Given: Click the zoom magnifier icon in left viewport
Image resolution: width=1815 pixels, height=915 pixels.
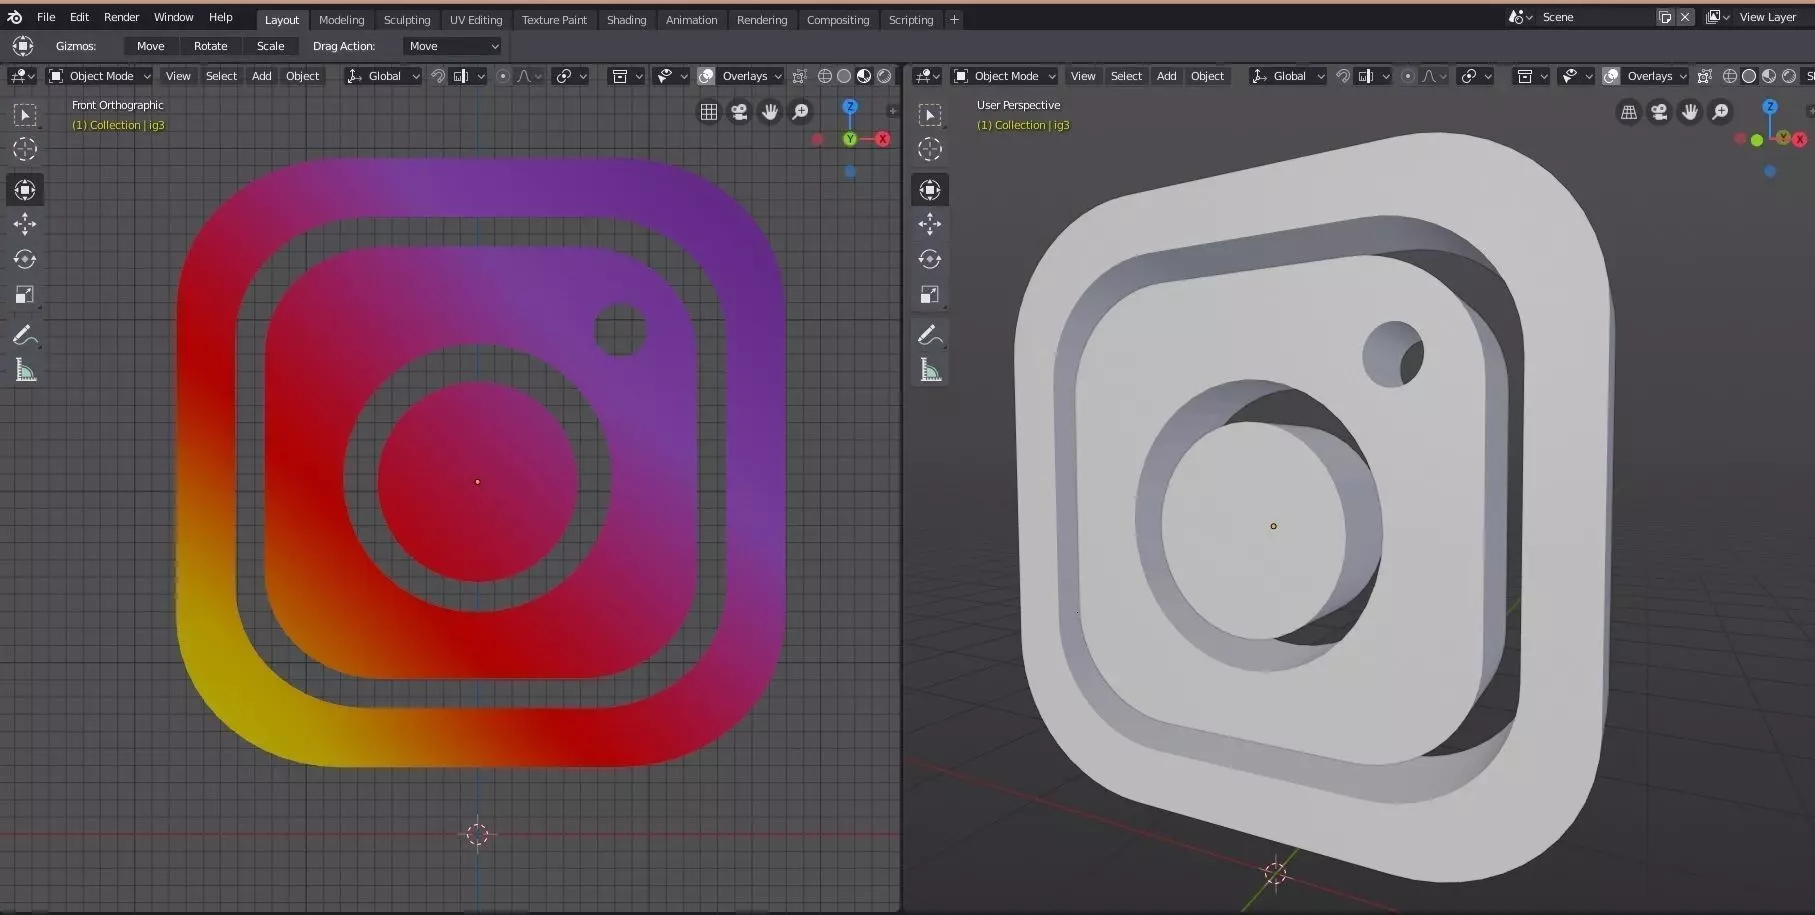Looking at the screenshot, I should tap(800, 112).
